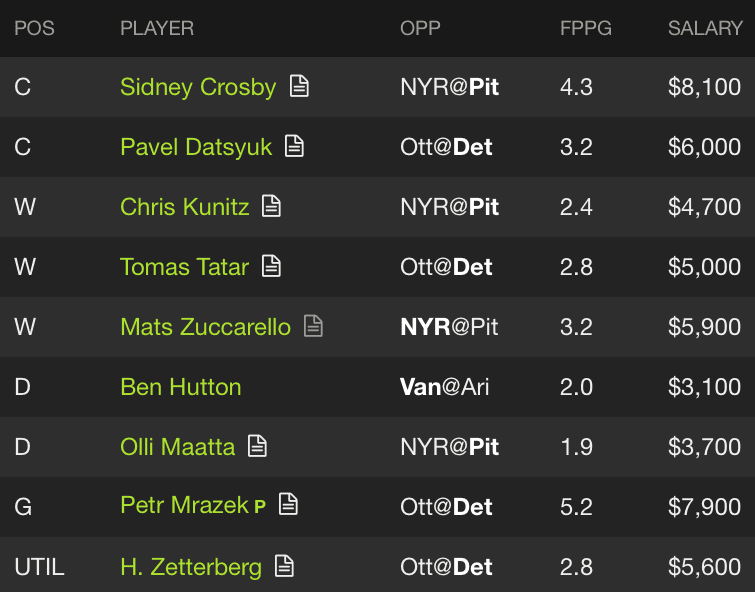Open Pavel Datsyuk's player news icon
This screenshot has height=592, width=755.
point(294,146)
